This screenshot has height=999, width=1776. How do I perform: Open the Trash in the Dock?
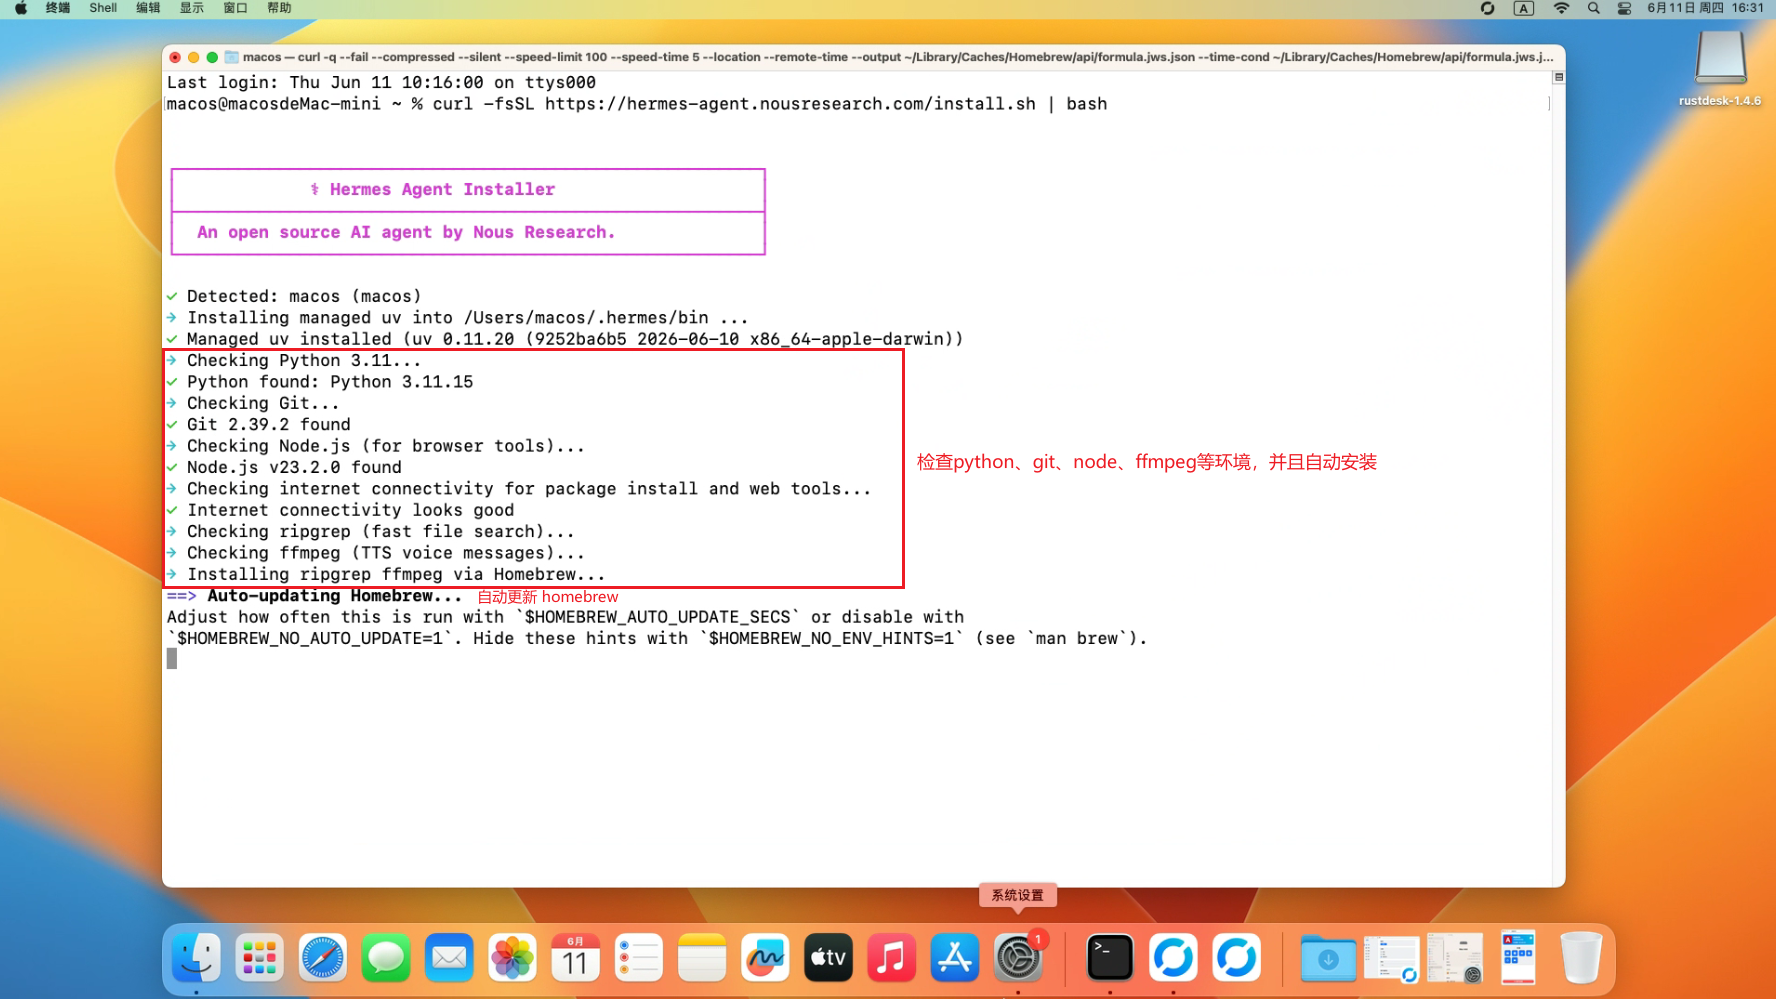click(x=1581, y=958)
